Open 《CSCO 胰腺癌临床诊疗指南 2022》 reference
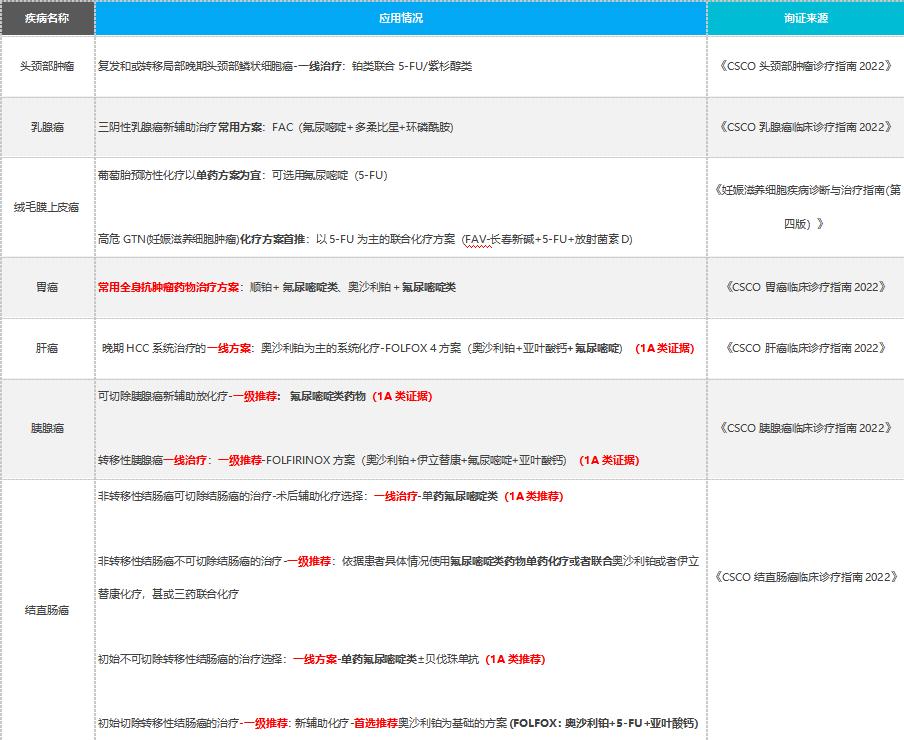Viewport: 904px width, 740px height. (806, 429)
